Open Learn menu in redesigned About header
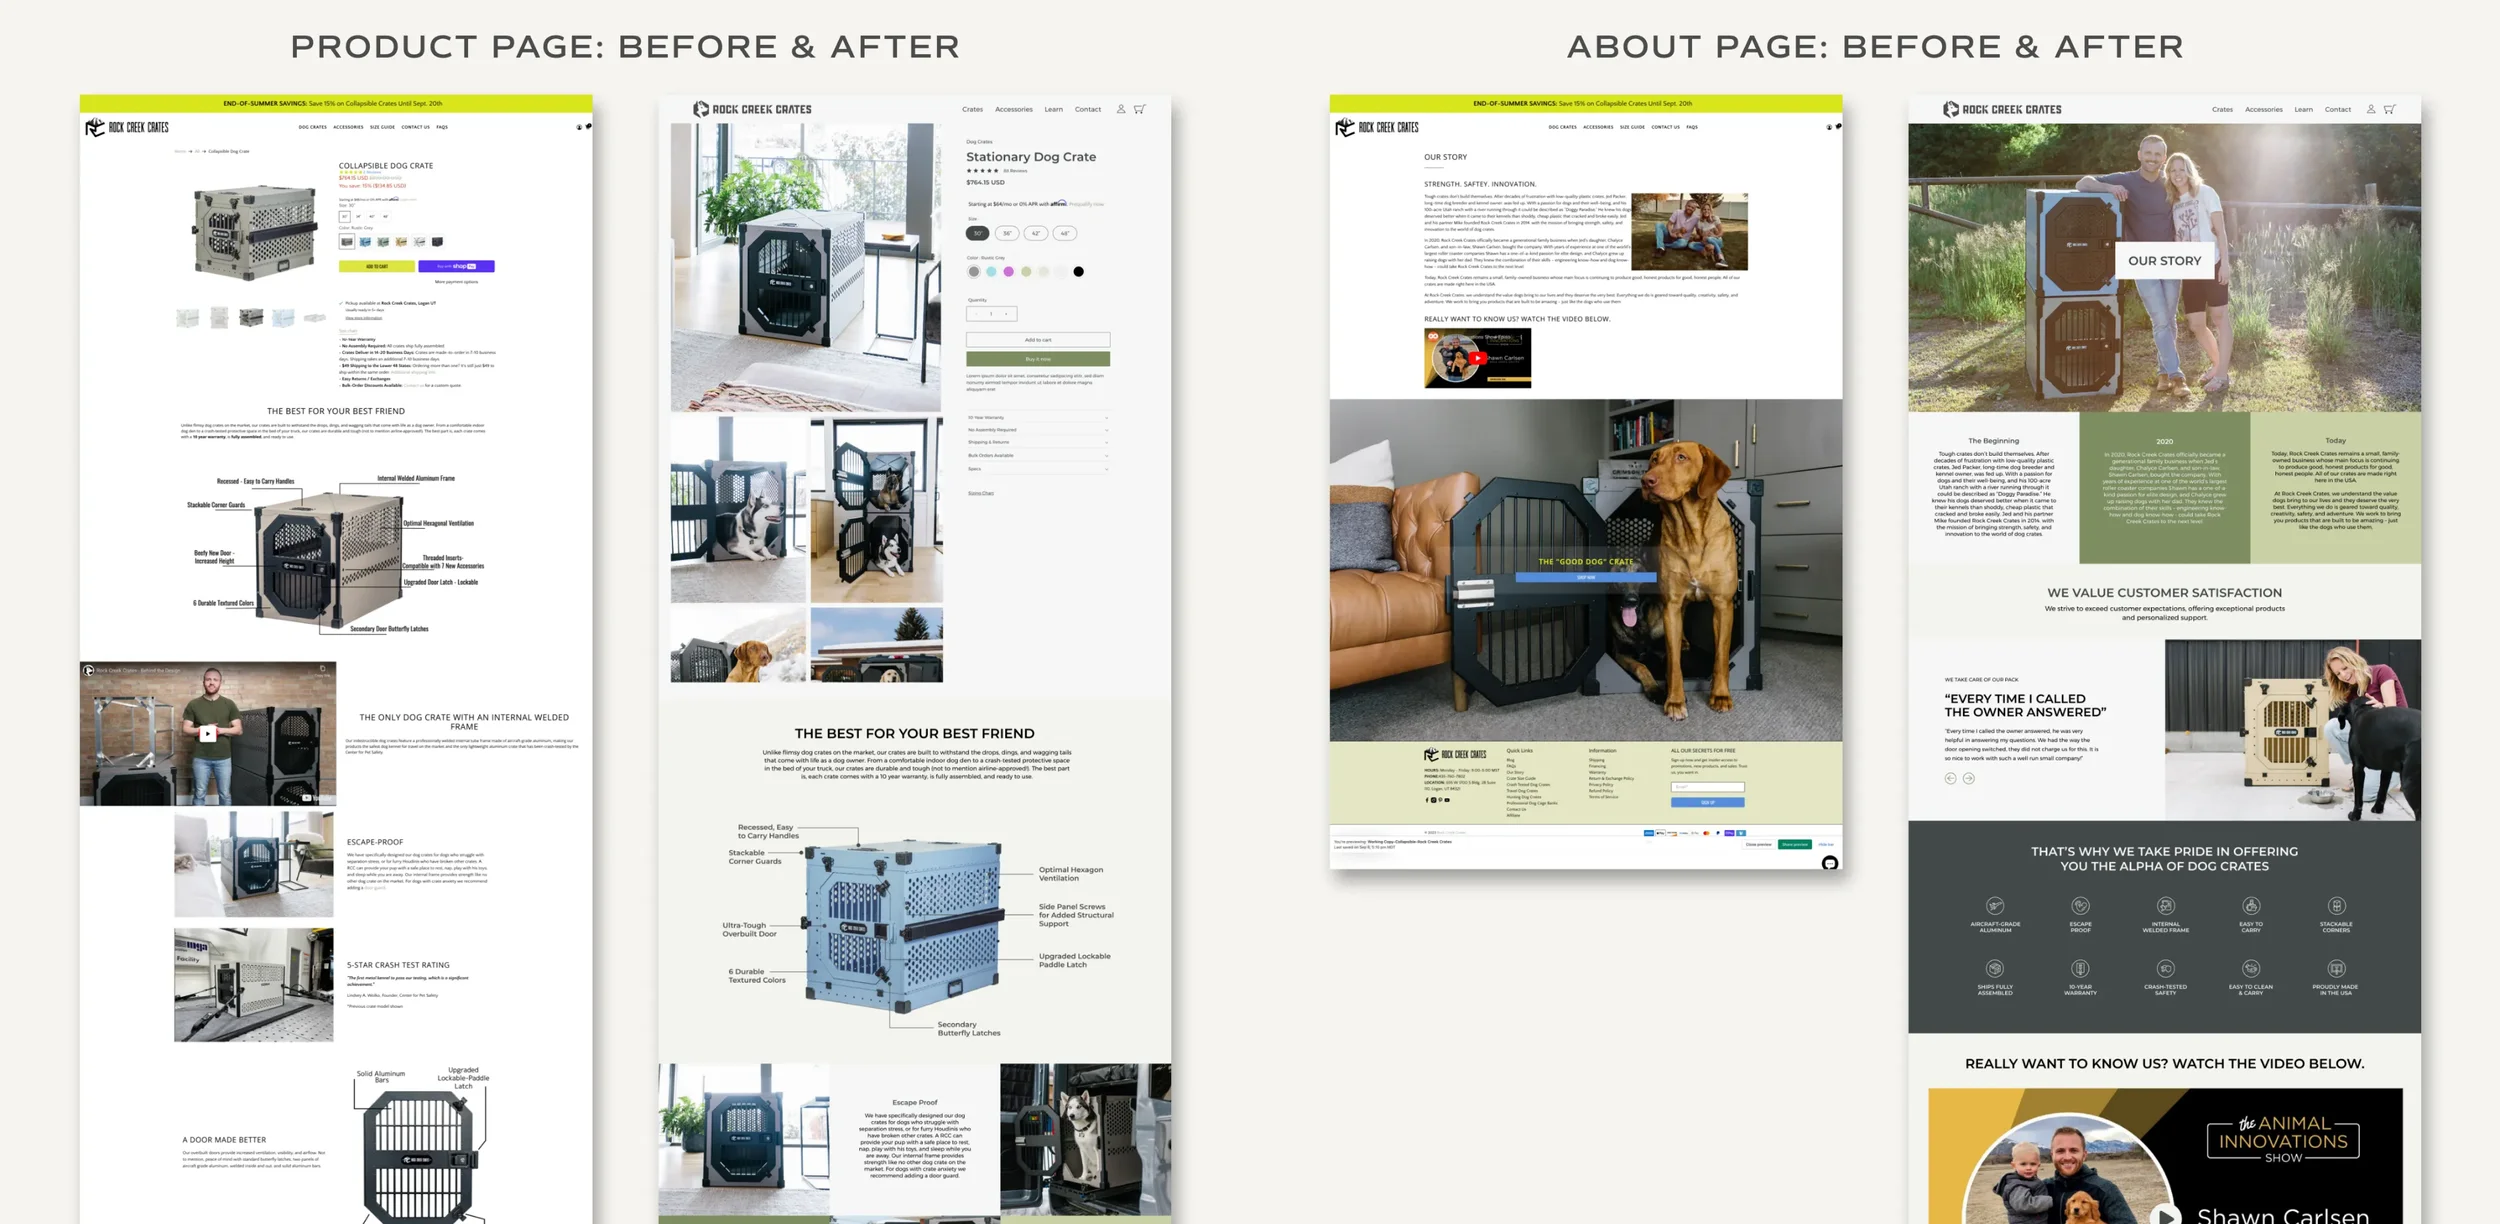The height and width of the screenshot is (1224, 2500). [2303, 109]
